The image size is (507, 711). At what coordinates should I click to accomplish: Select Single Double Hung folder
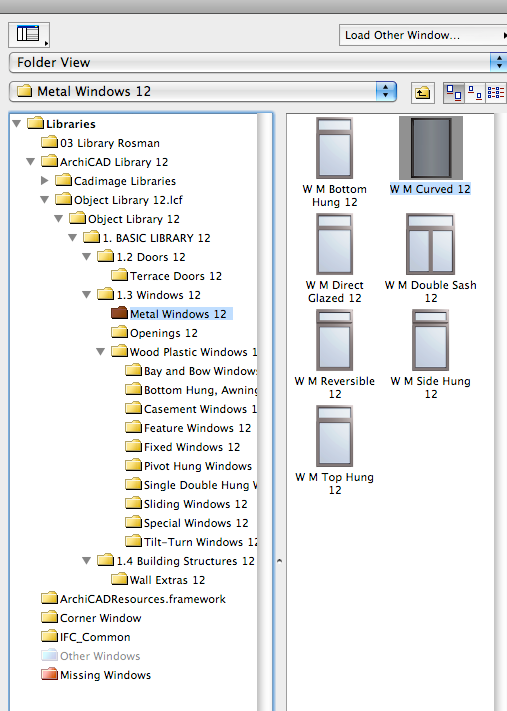[191, 485]
